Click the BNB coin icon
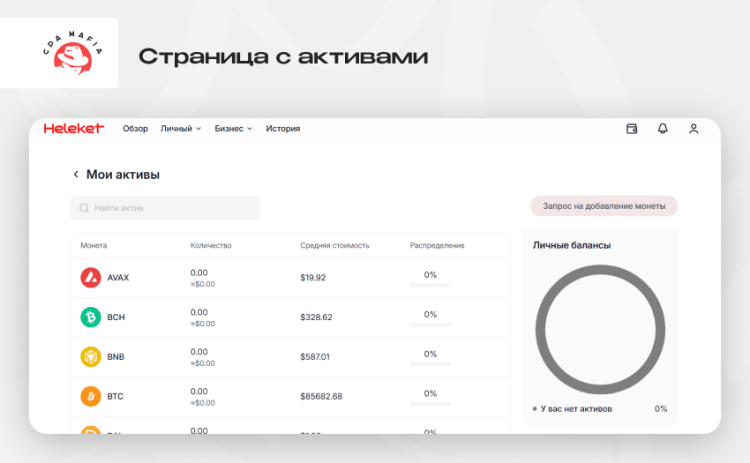 [x=91, y=357]
